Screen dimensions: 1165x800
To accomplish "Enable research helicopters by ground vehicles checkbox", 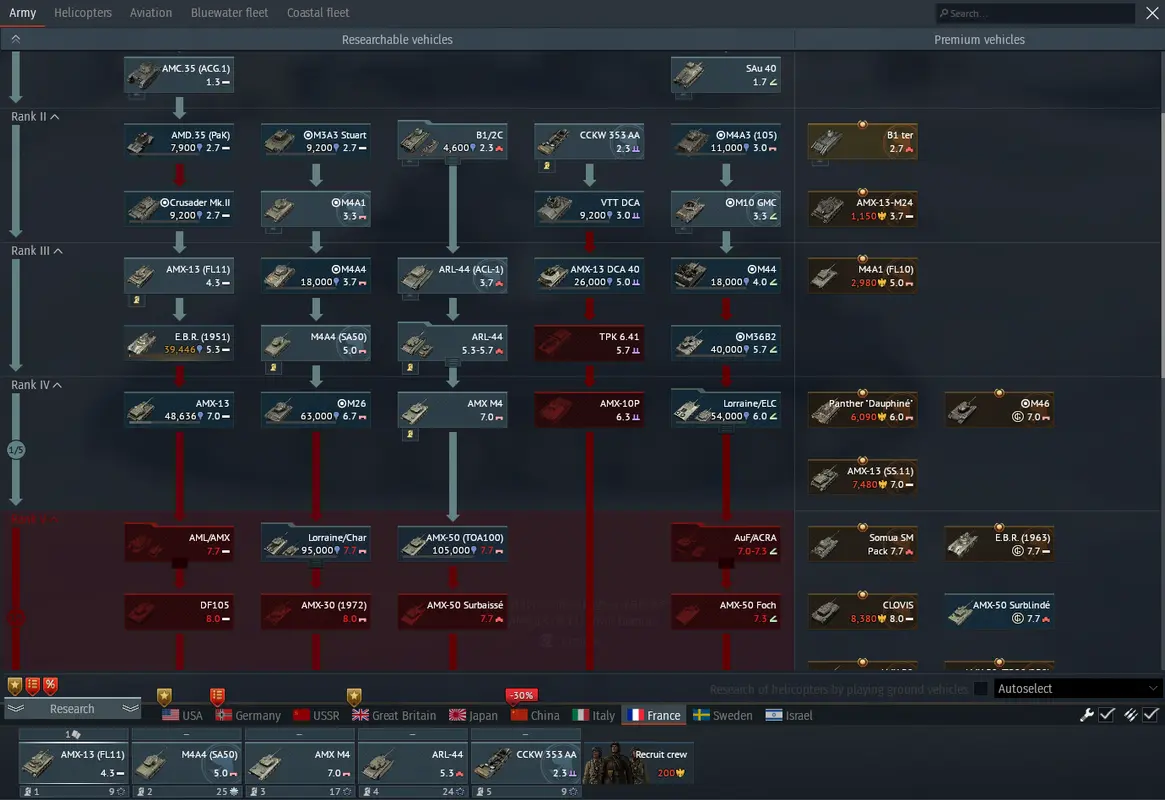I will pyautogui.click(x=981, y=689).
